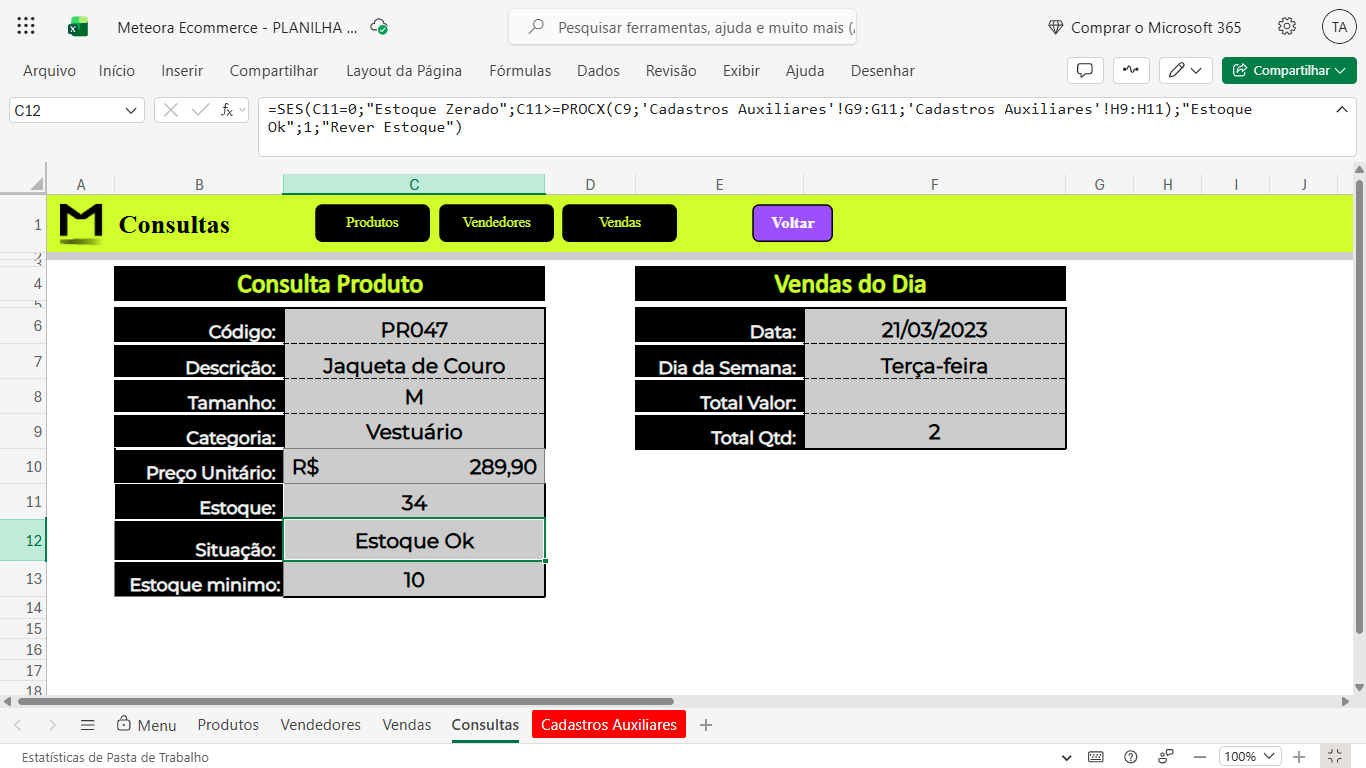
Task: Click previous sheet navigation arrow
Action: (x=18, y=725)
